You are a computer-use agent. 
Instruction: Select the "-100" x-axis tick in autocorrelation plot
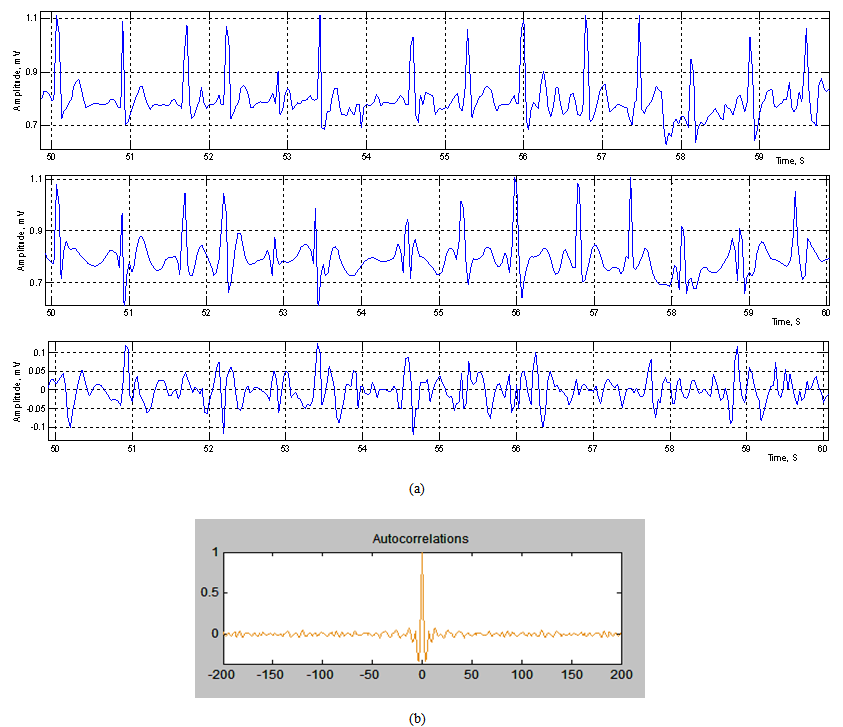[x=322, y=675]
